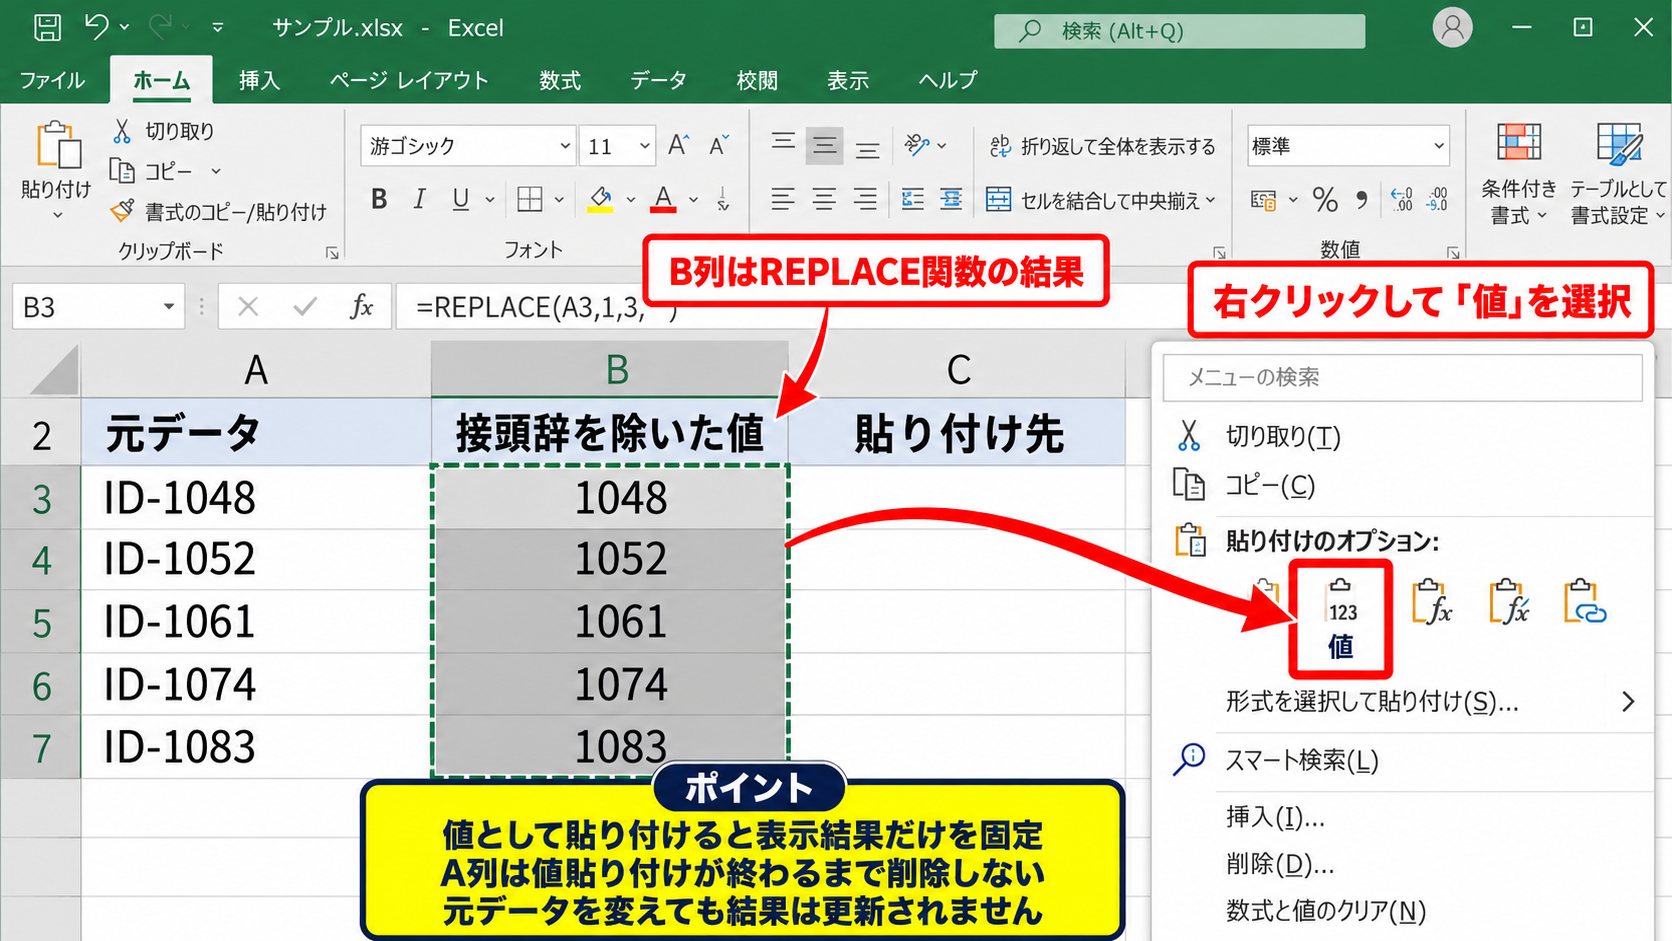
Task: Click the text orientation icon
Action: (917, 146)
